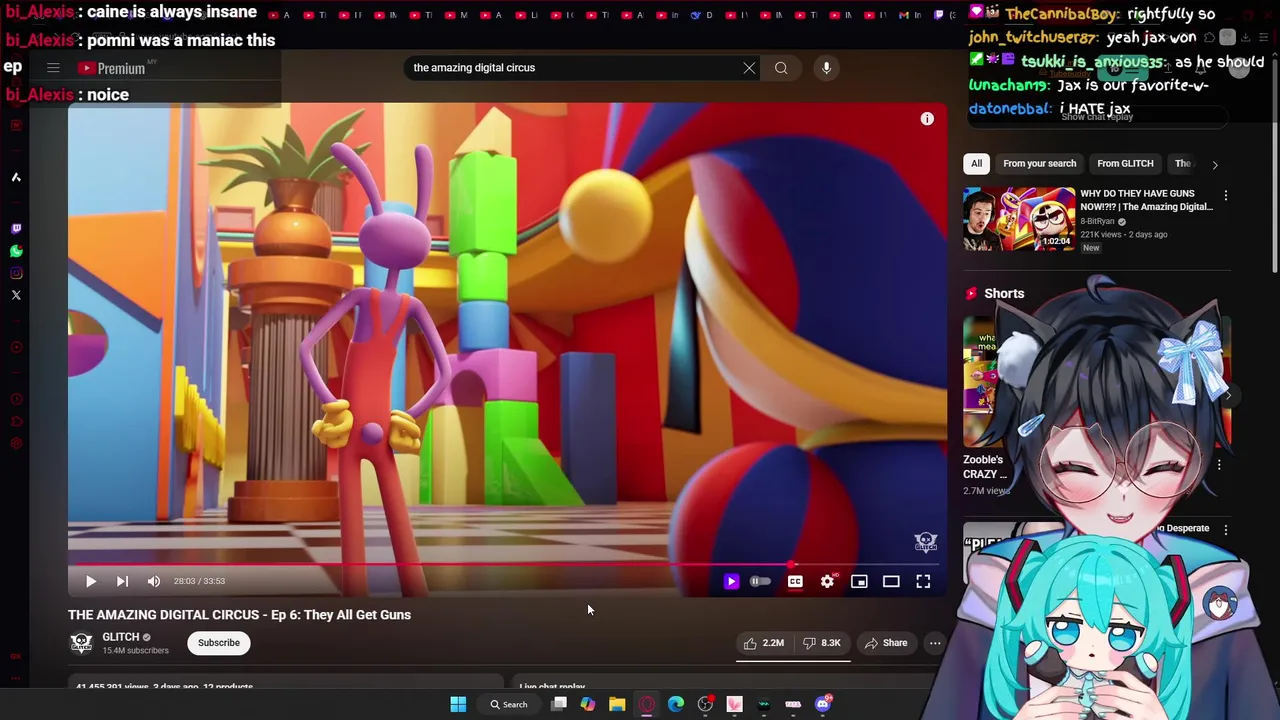Open more actions three-dot menu

point(934,643)
